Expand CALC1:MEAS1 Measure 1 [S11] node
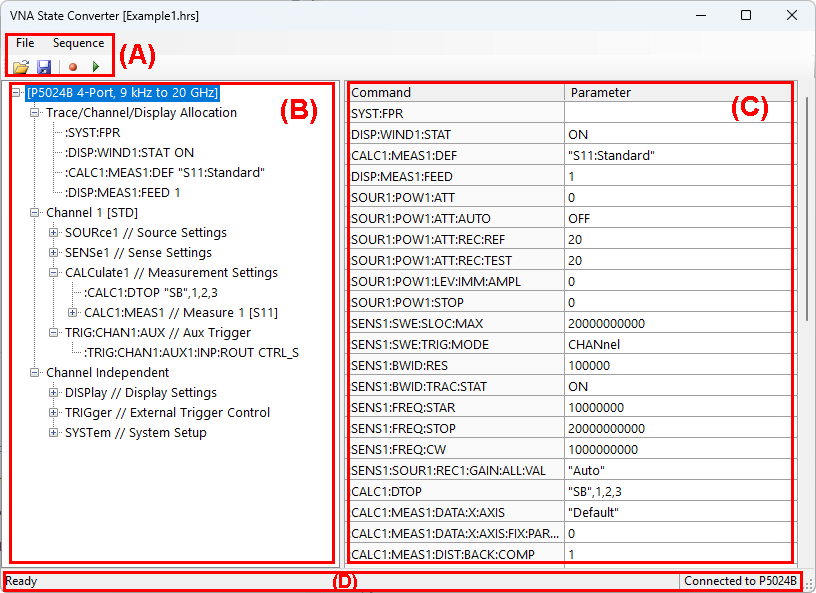Image resolution: width=816 pixels, height=593 pixels. pyautogui.click(x=72, y=313)
